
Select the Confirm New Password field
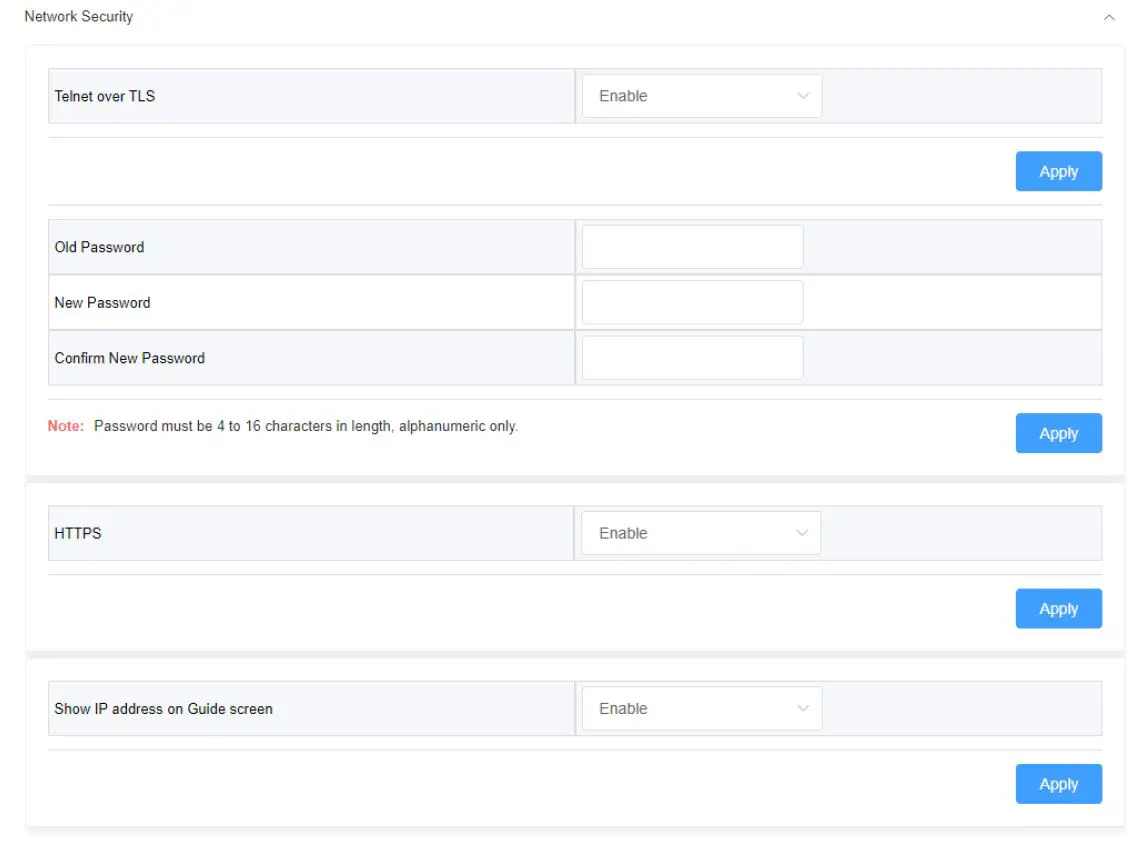692,358
